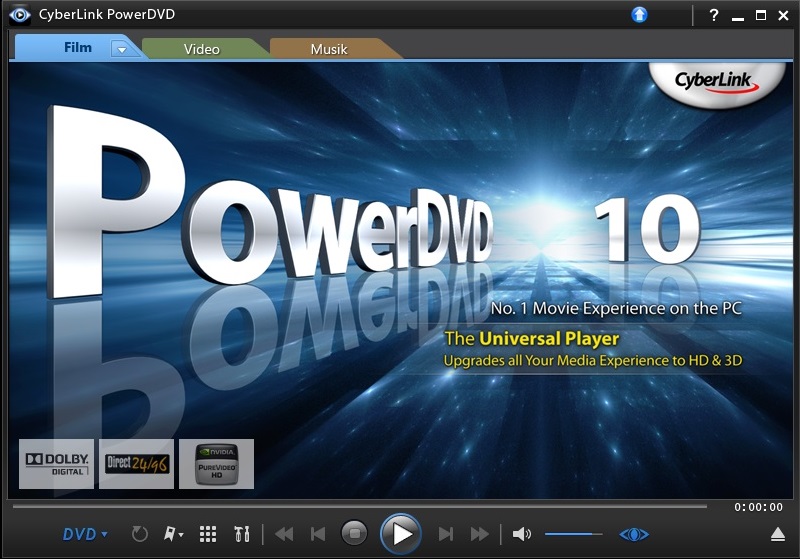The height and width of the screenshot is (559, 800).
Task: Open help via the question mark
Action: coord(714,15)
